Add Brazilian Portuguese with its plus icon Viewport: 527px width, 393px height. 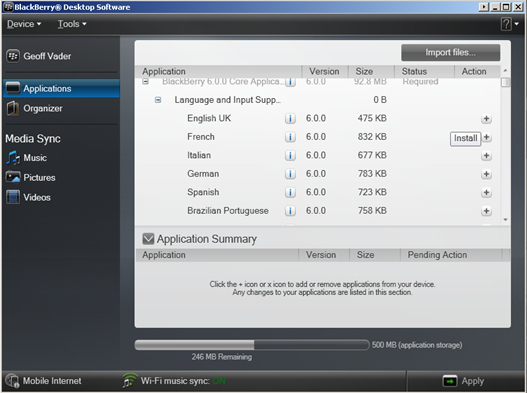(x=486, y=211)
